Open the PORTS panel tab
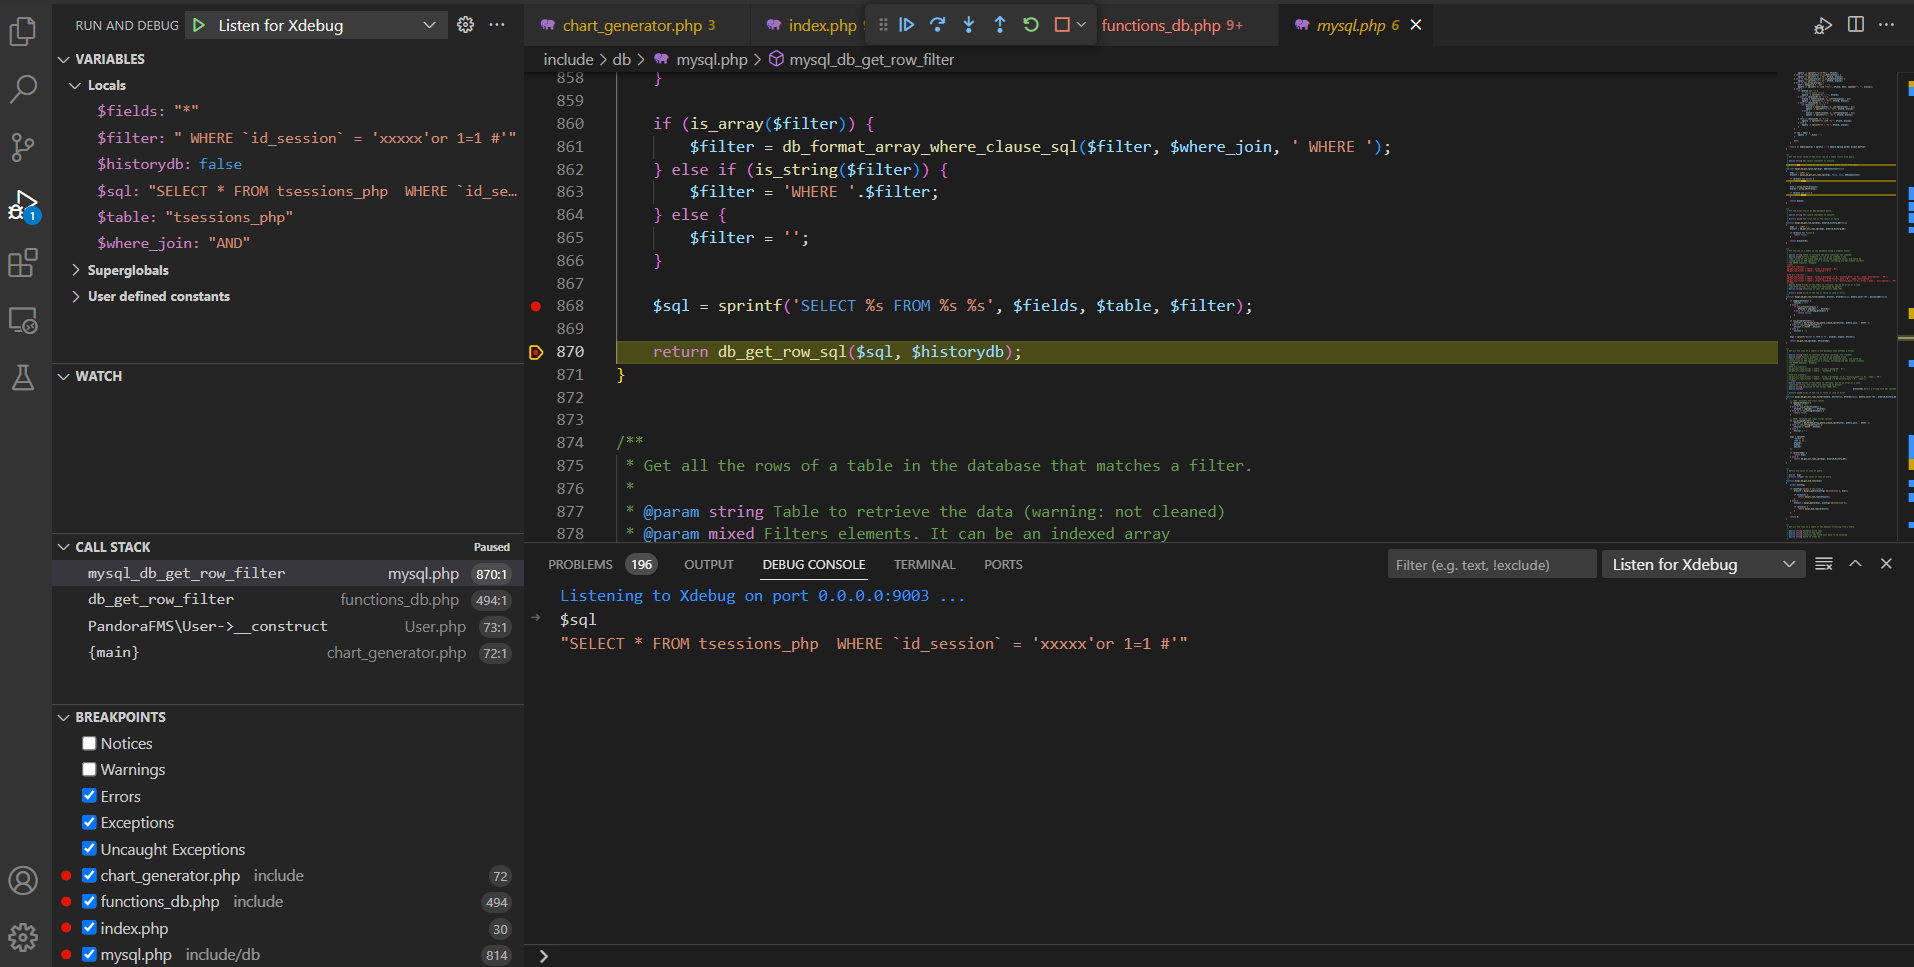Image resolution: width=1914 pixels, height=967 pixels. click(x=1003, y=564)
